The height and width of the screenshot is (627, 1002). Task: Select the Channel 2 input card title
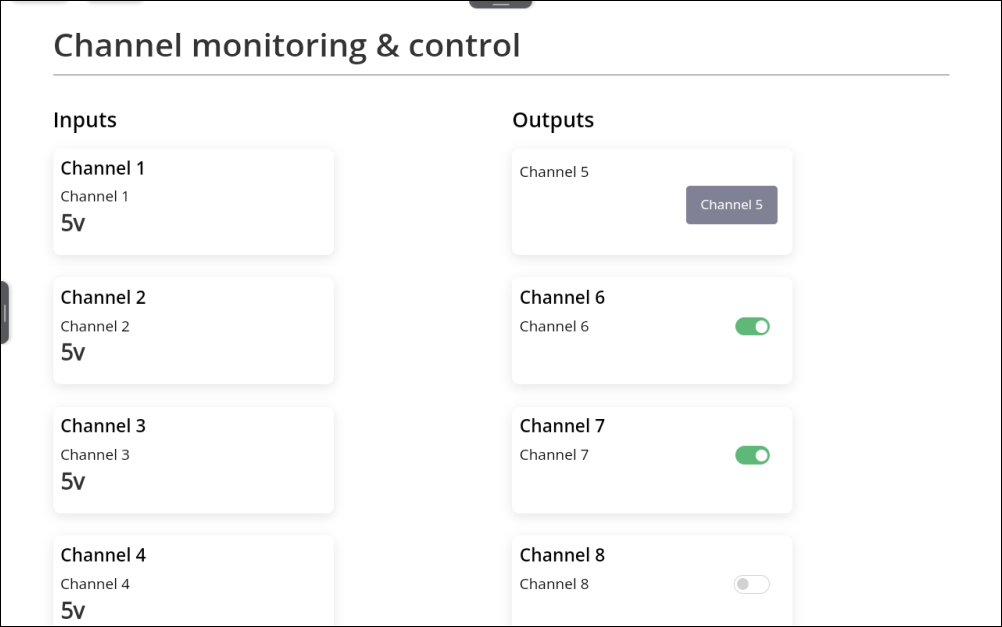103,297
